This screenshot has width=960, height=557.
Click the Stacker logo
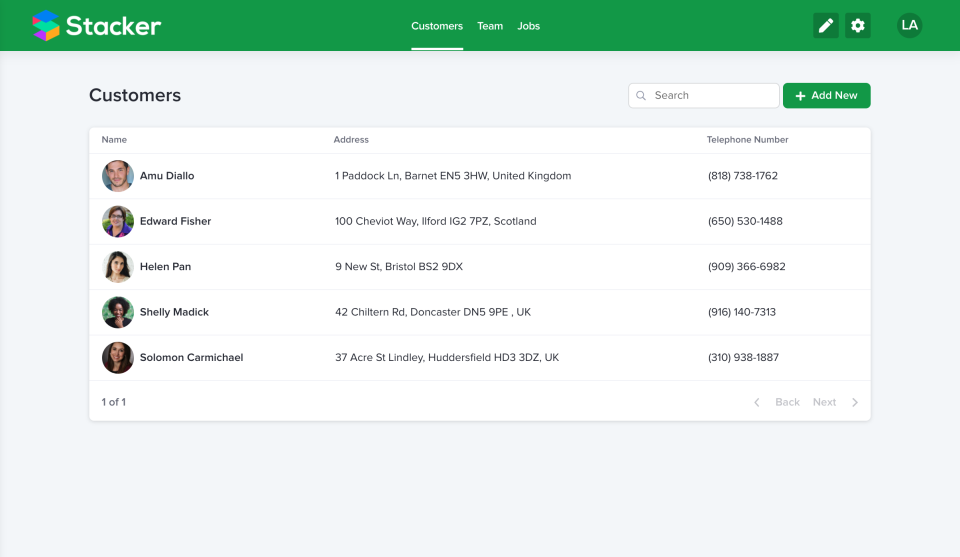coord(97,26)
